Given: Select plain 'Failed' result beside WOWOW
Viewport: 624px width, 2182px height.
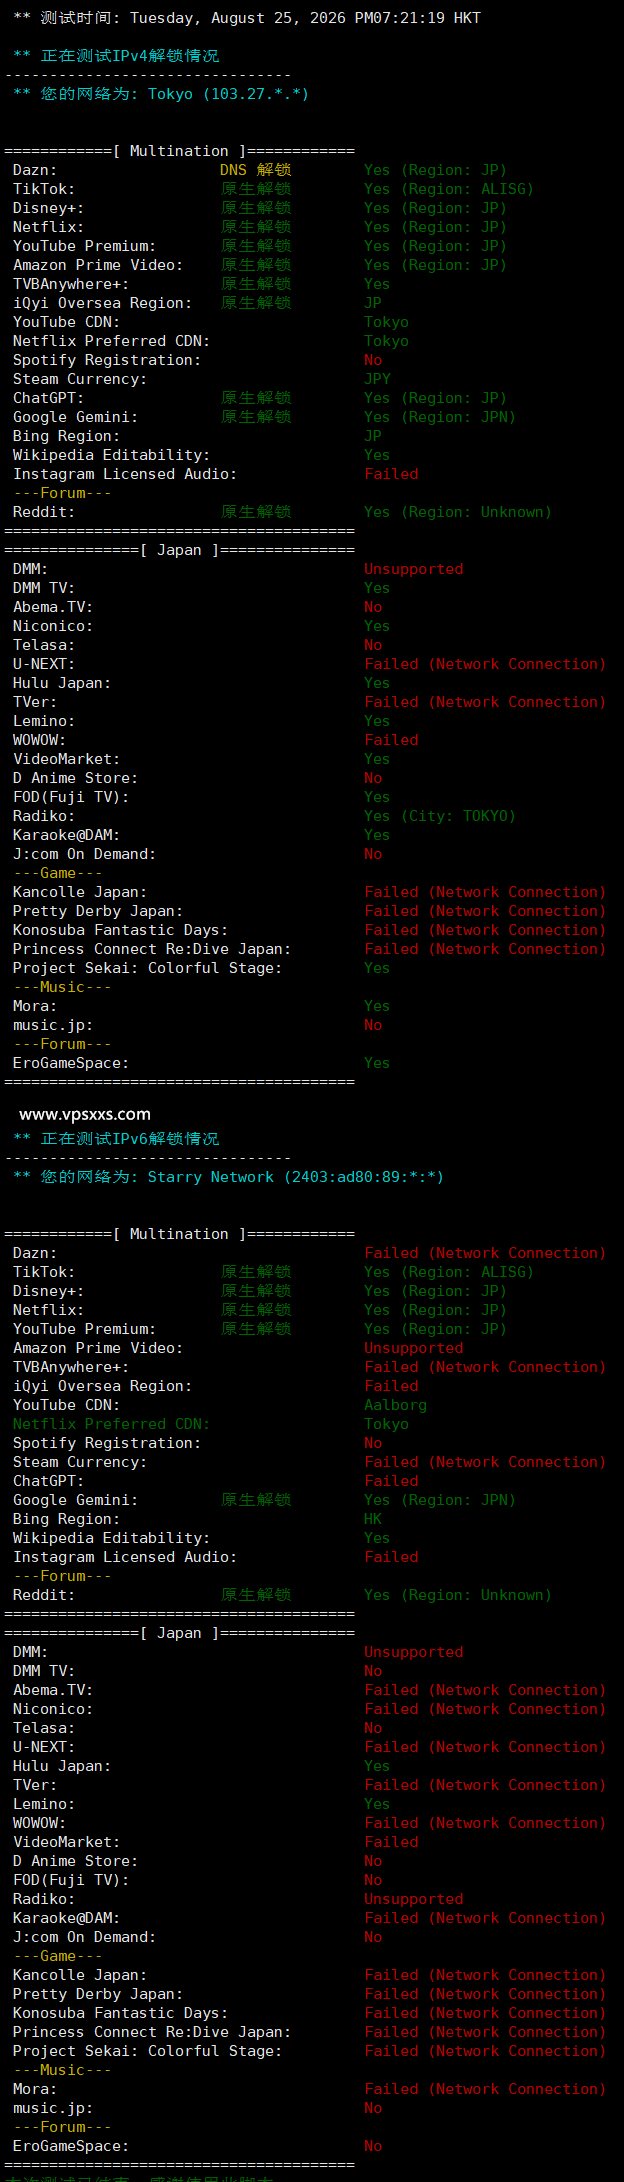Looking at the screenshot, I should click(391, 740).
